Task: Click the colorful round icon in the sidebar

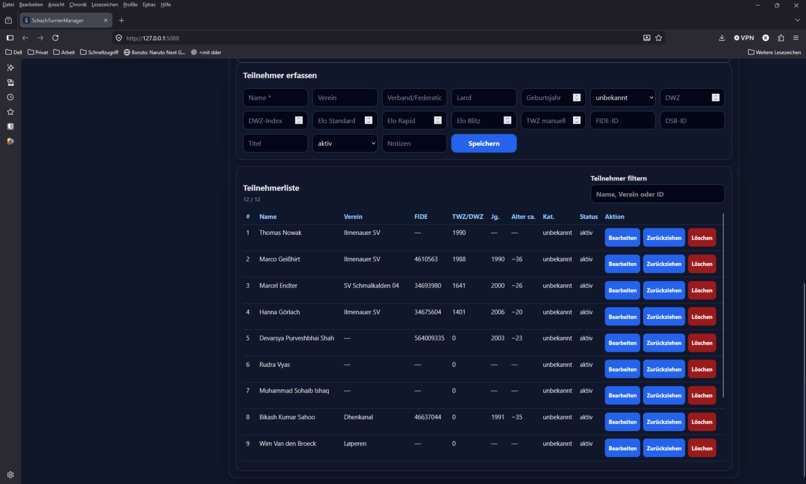Action: coord(10,141)
